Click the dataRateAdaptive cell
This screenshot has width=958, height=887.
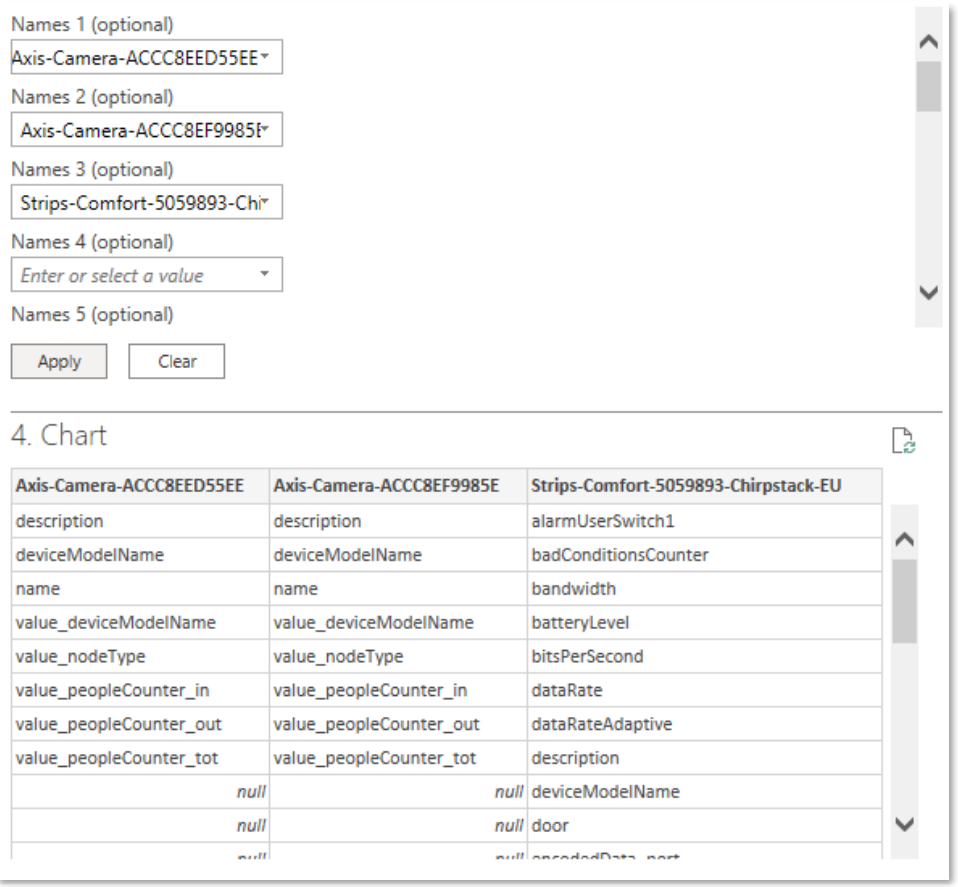[704, 724]
